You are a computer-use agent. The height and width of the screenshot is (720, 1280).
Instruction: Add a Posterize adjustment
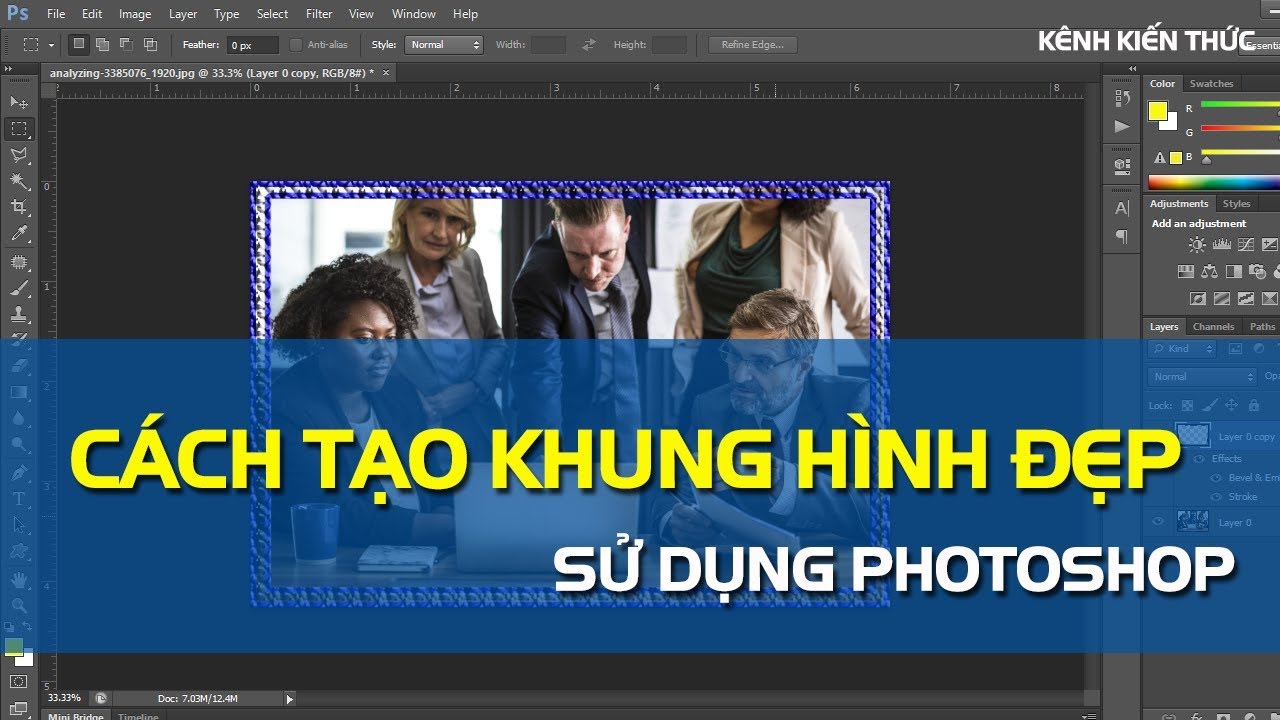coord(1221,298)
